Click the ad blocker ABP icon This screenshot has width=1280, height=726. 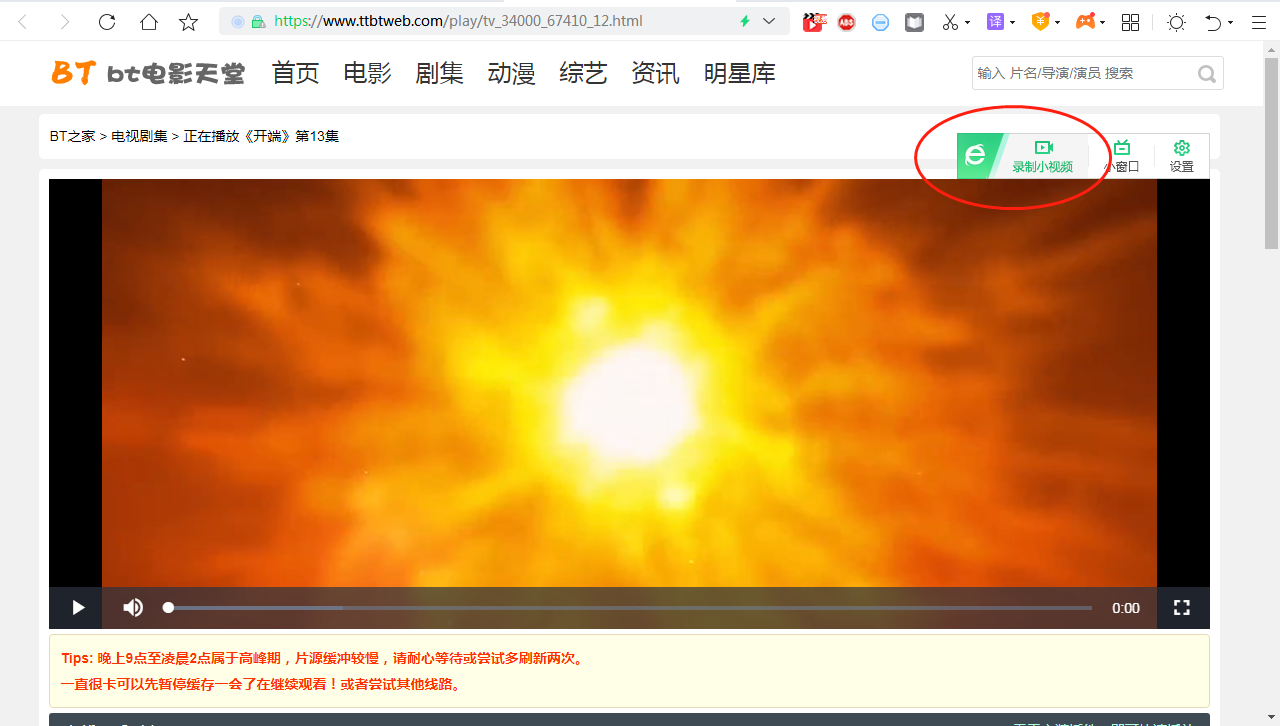tap(846, 20)
